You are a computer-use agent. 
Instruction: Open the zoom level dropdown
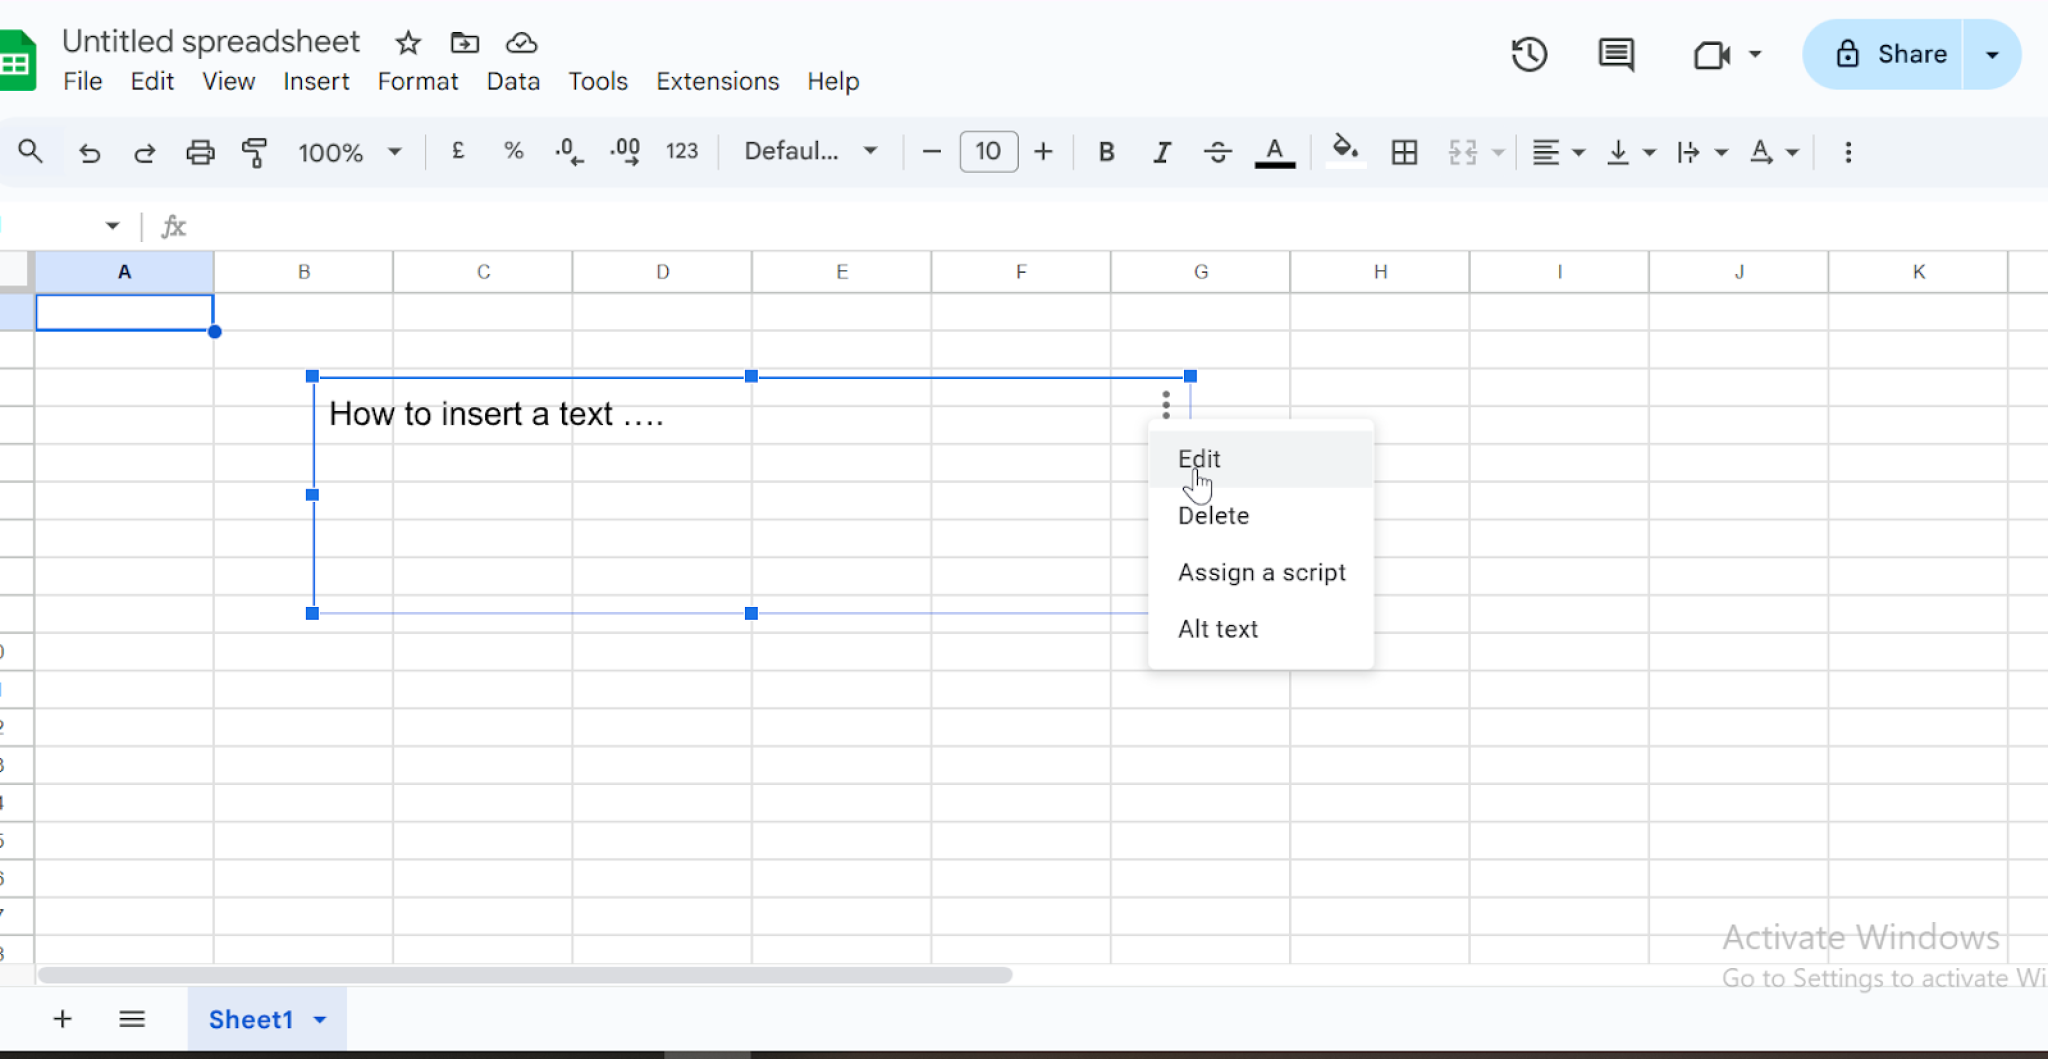click(x=348, y=152)
